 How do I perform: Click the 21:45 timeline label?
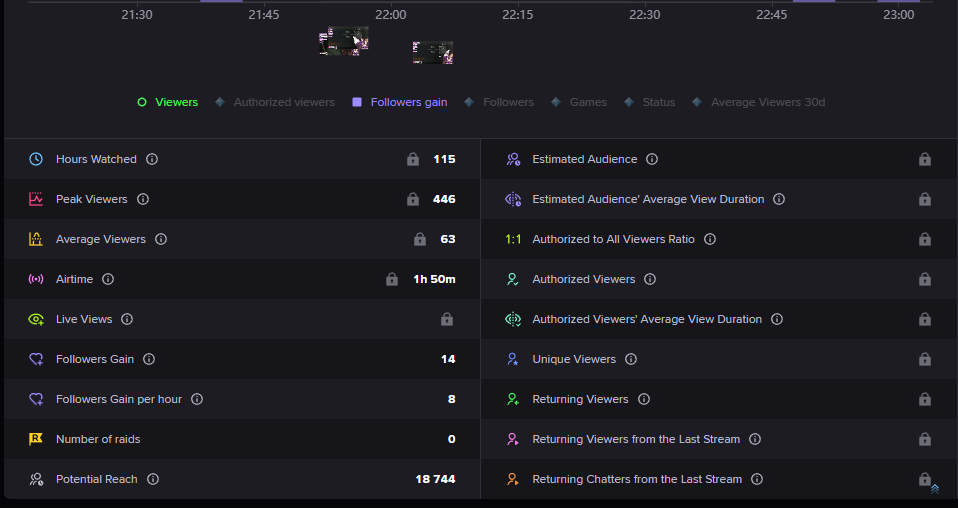pyautogui.click(x=264, y=15)
